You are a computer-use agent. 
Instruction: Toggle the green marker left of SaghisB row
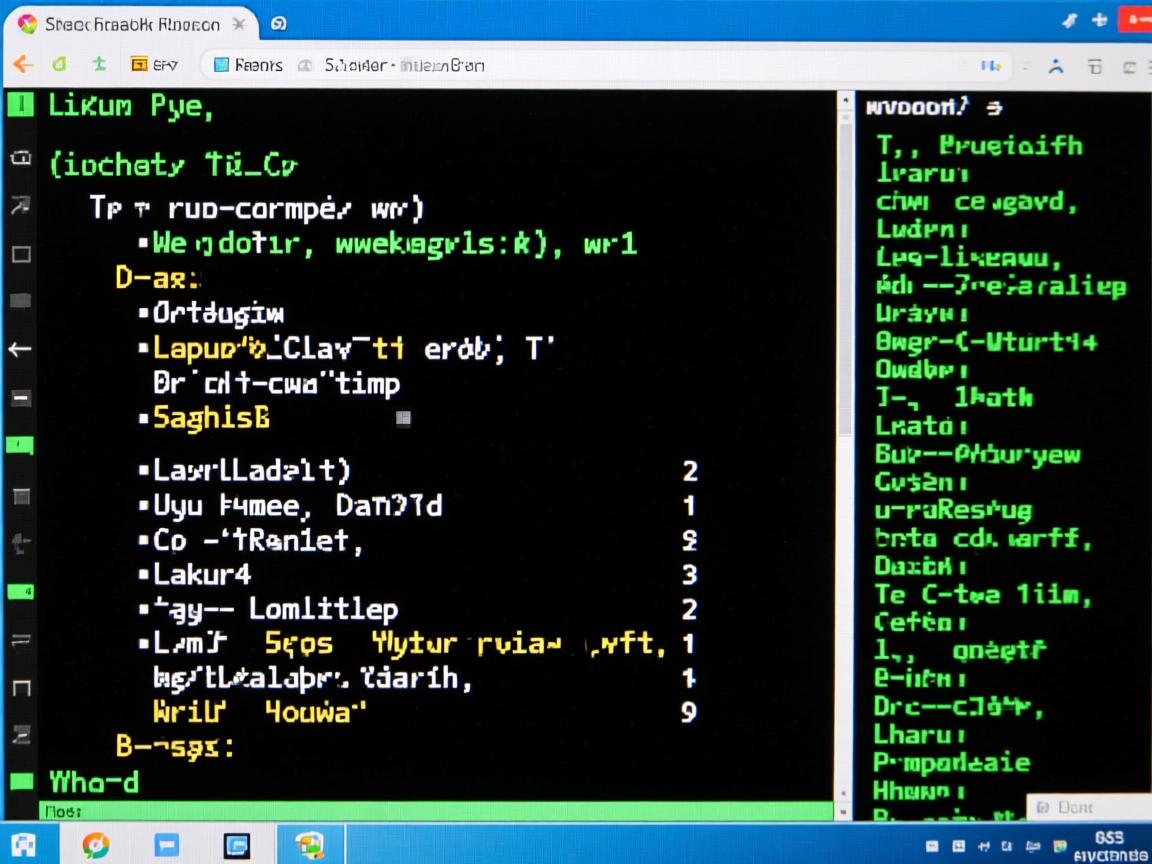click(20, 444)
